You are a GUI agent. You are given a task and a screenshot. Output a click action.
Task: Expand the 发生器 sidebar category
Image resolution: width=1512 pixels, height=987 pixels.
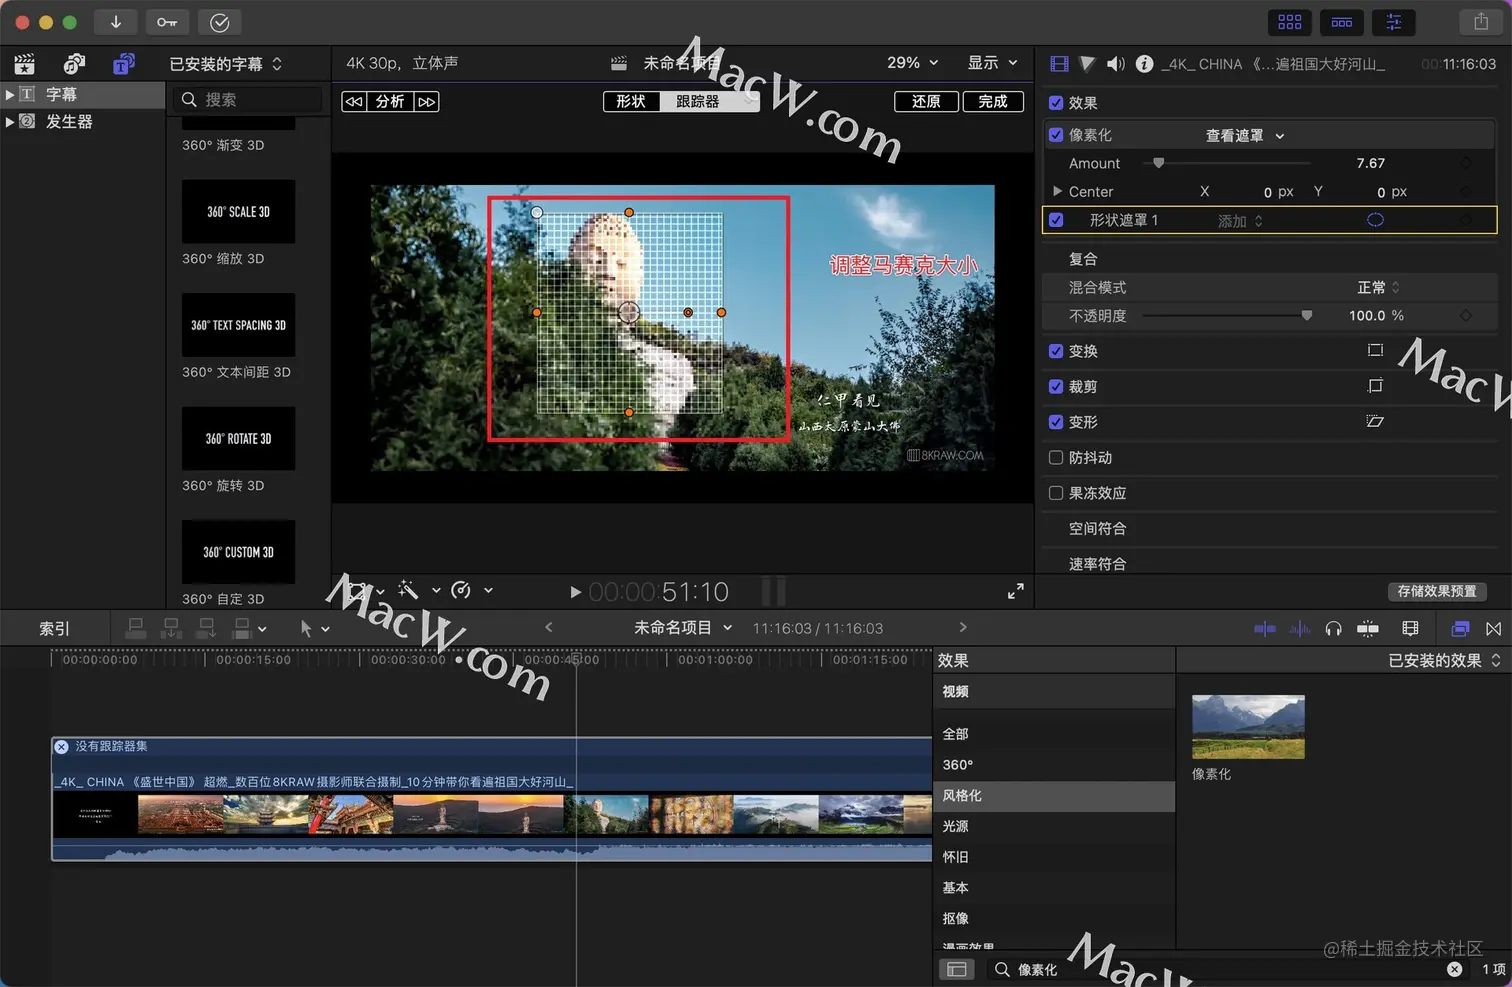coord(10,121)
